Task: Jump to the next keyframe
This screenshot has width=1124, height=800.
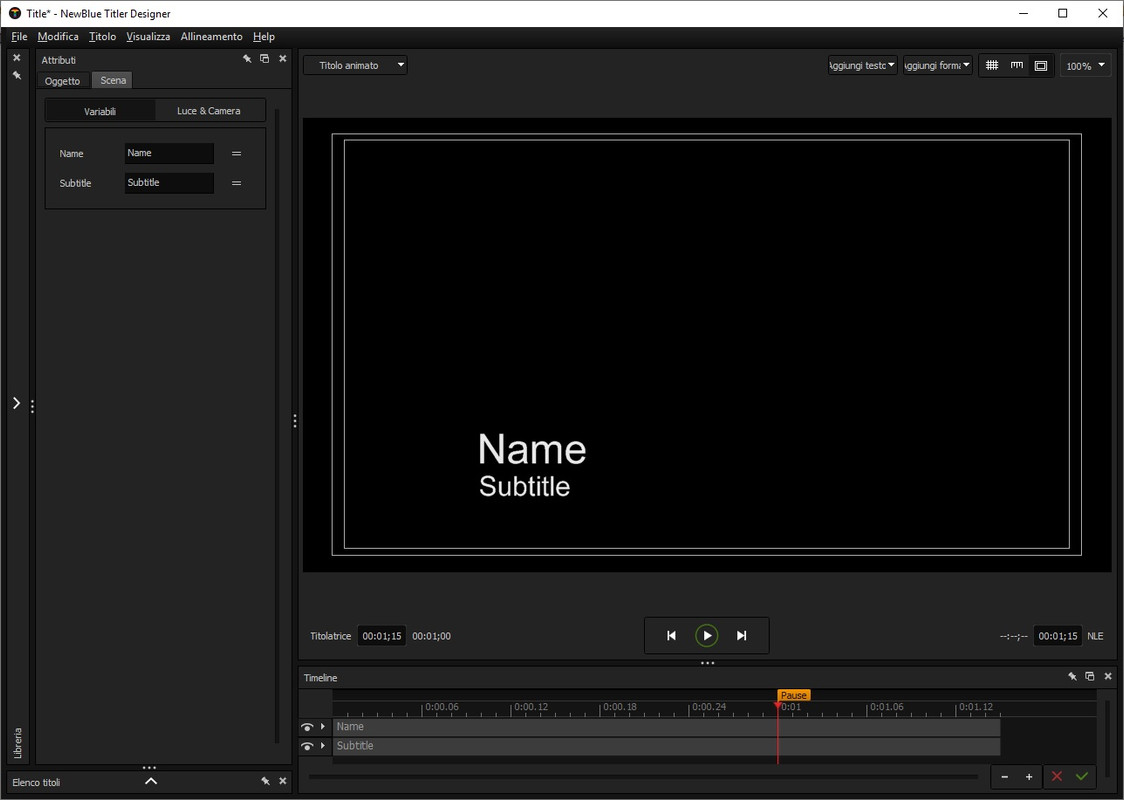Action: pos(742,636)
